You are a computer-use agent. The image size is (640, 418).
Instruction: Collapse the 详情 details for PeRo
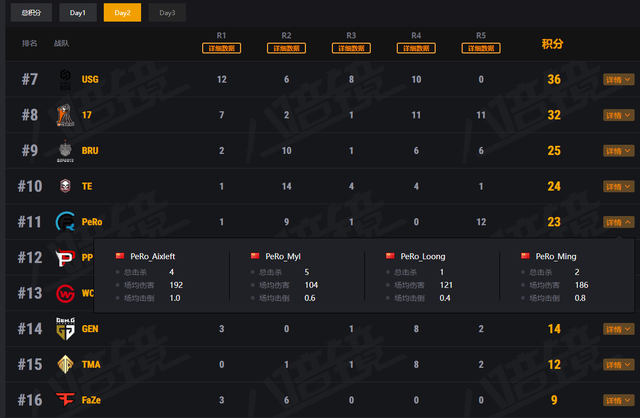[617, 222]
